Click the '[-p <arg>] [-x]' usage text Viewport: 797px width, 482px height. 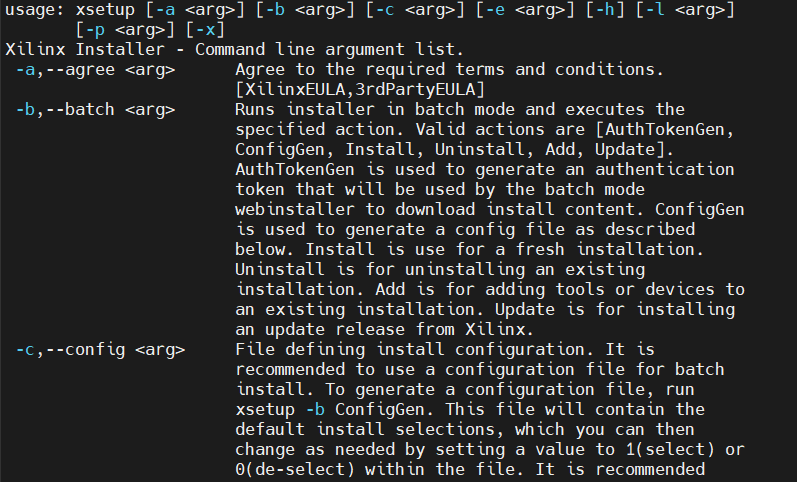click(150, 29)
